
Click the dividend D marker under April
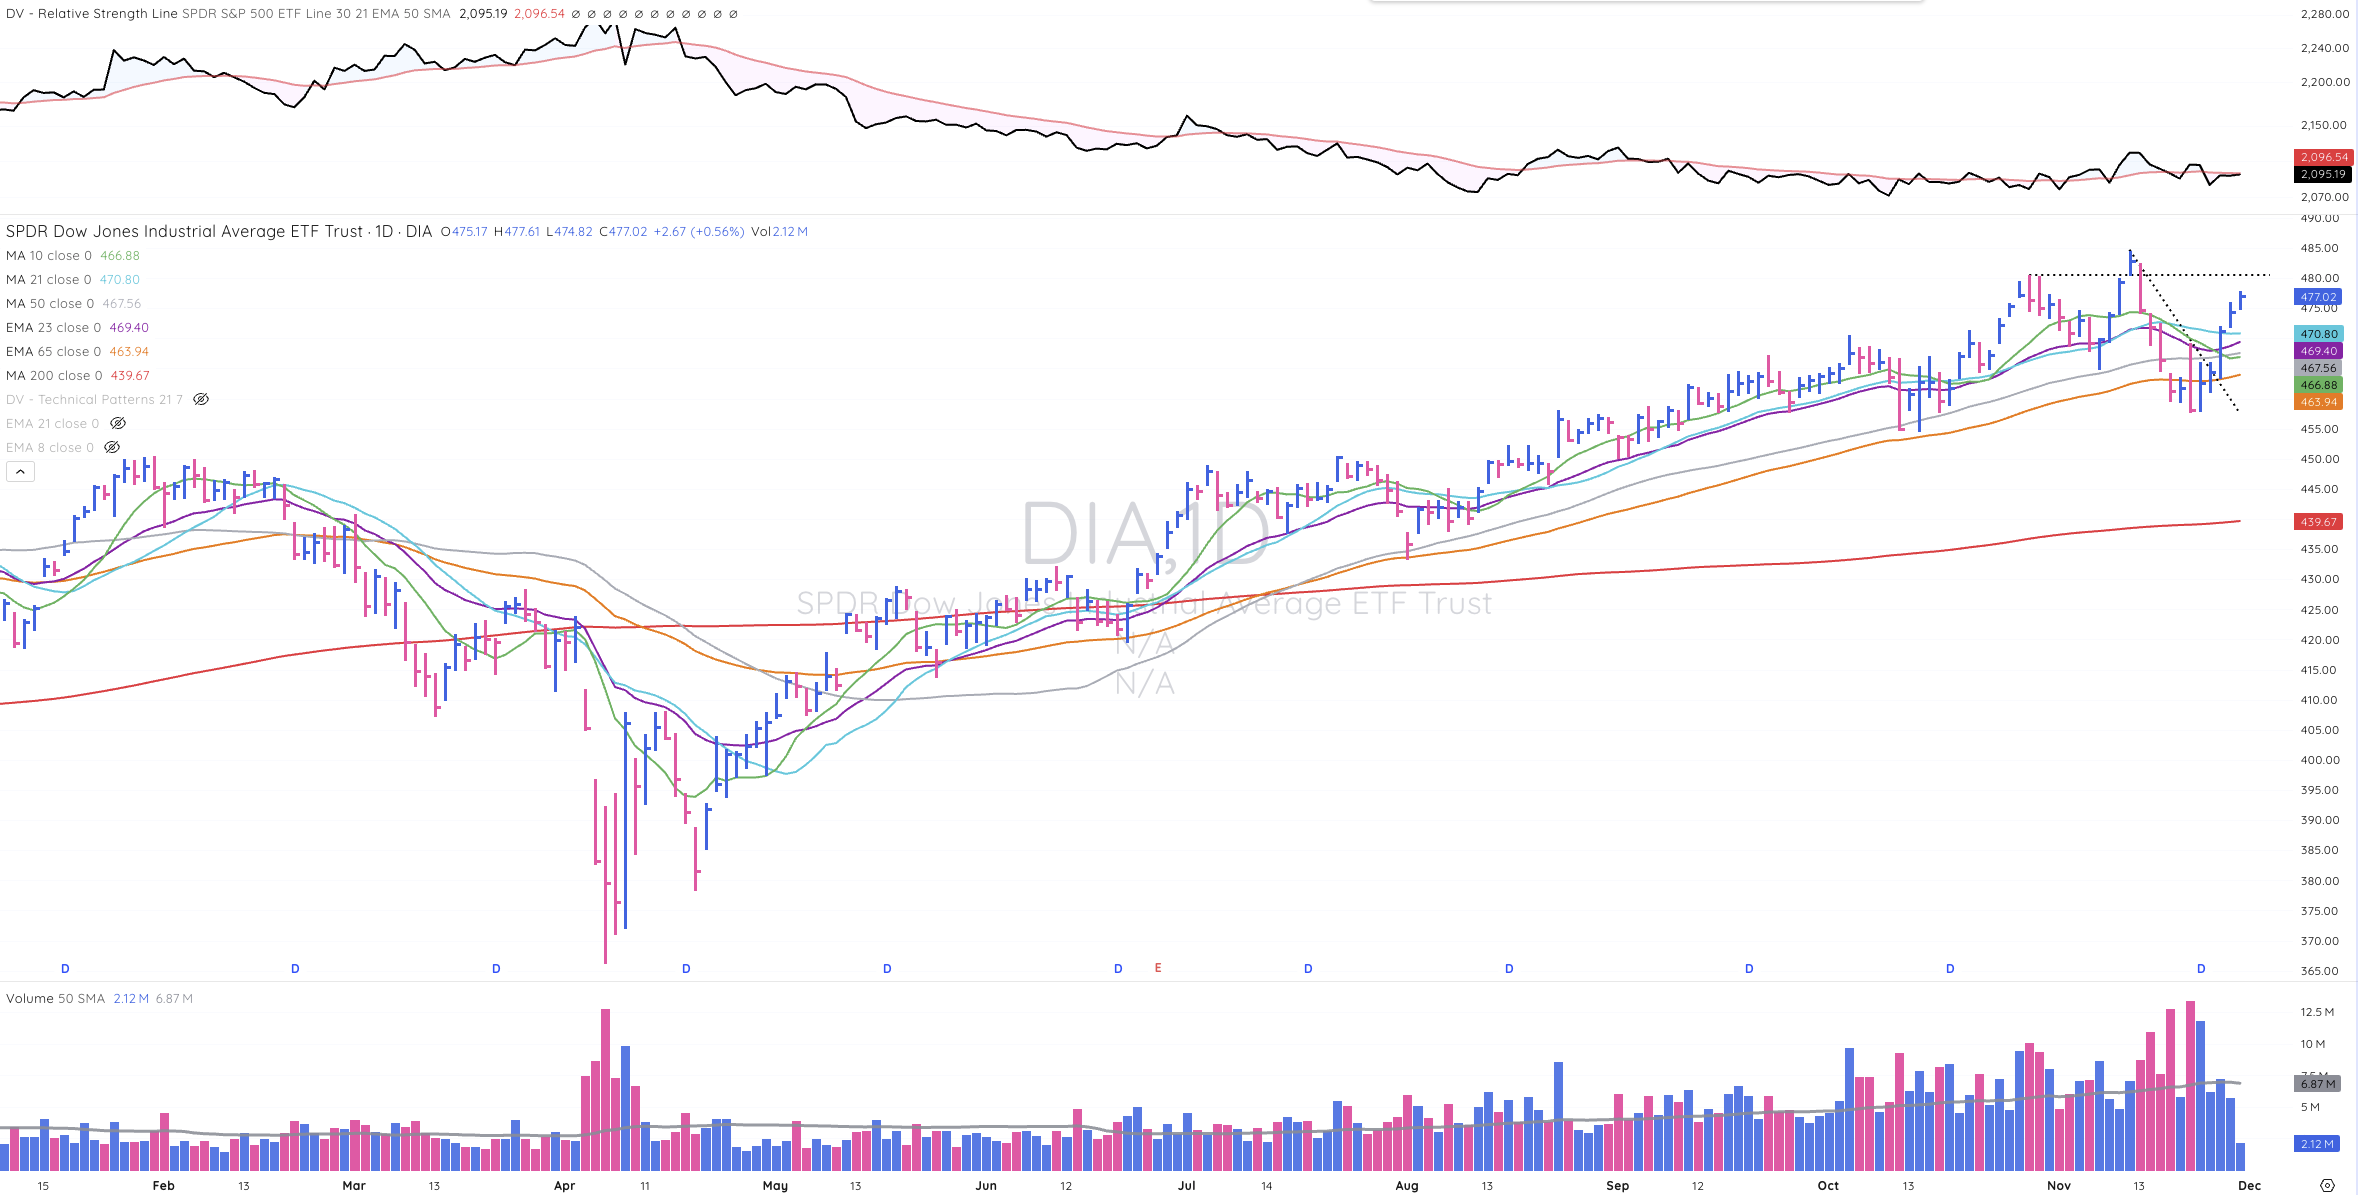(x=686, y=968)
